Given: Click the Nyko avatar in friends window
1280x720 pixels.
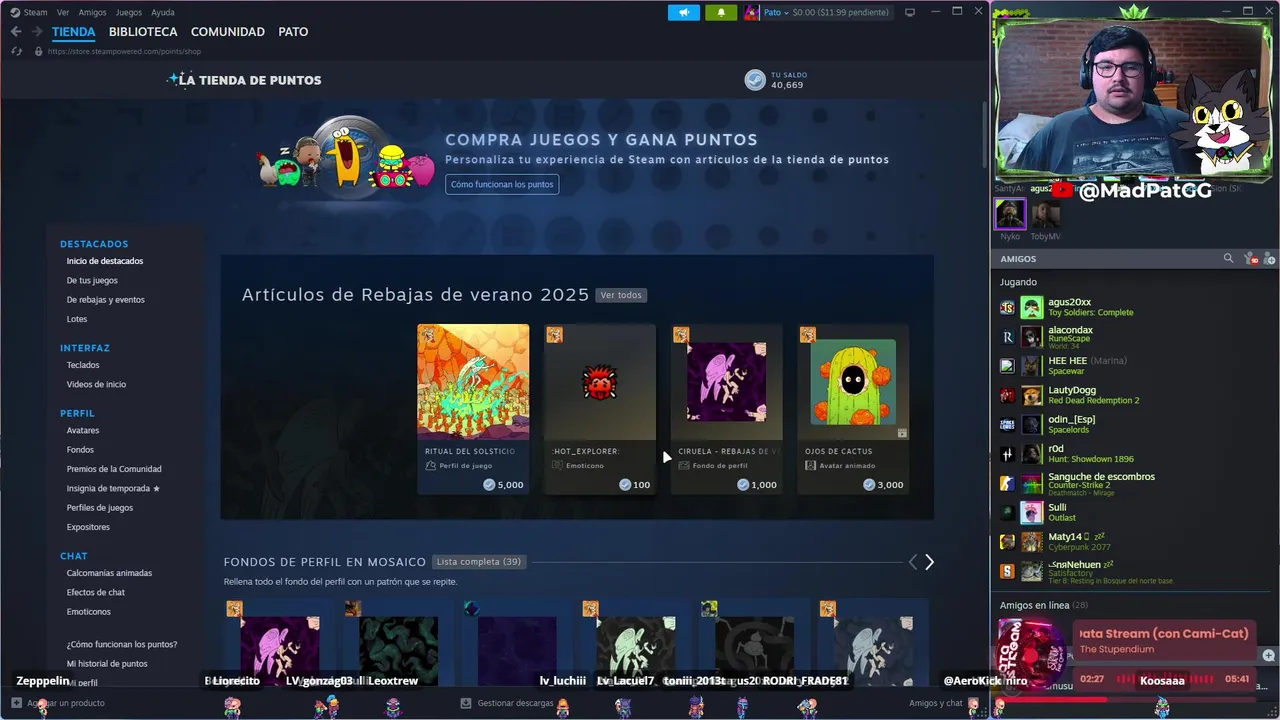Looking at the screenshot, I should click(1010, 214).
